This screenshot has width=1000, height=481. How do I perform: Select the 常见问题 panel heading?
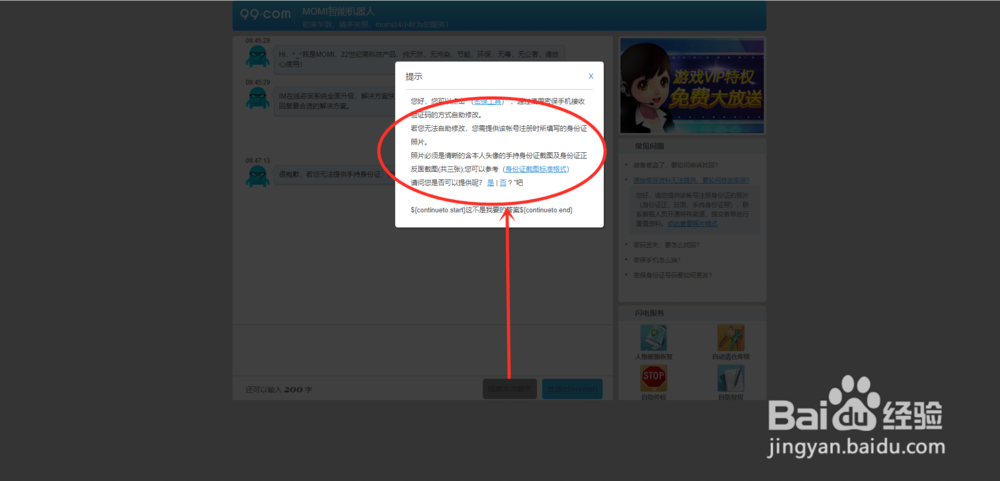[649, 146]
